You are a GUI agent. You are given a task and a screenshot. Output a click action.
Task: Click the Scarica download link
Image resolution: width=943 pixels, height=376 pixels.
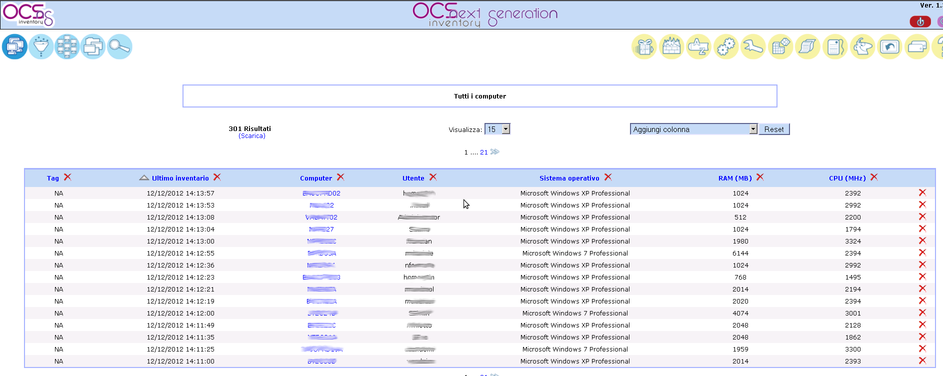(251, 136)
